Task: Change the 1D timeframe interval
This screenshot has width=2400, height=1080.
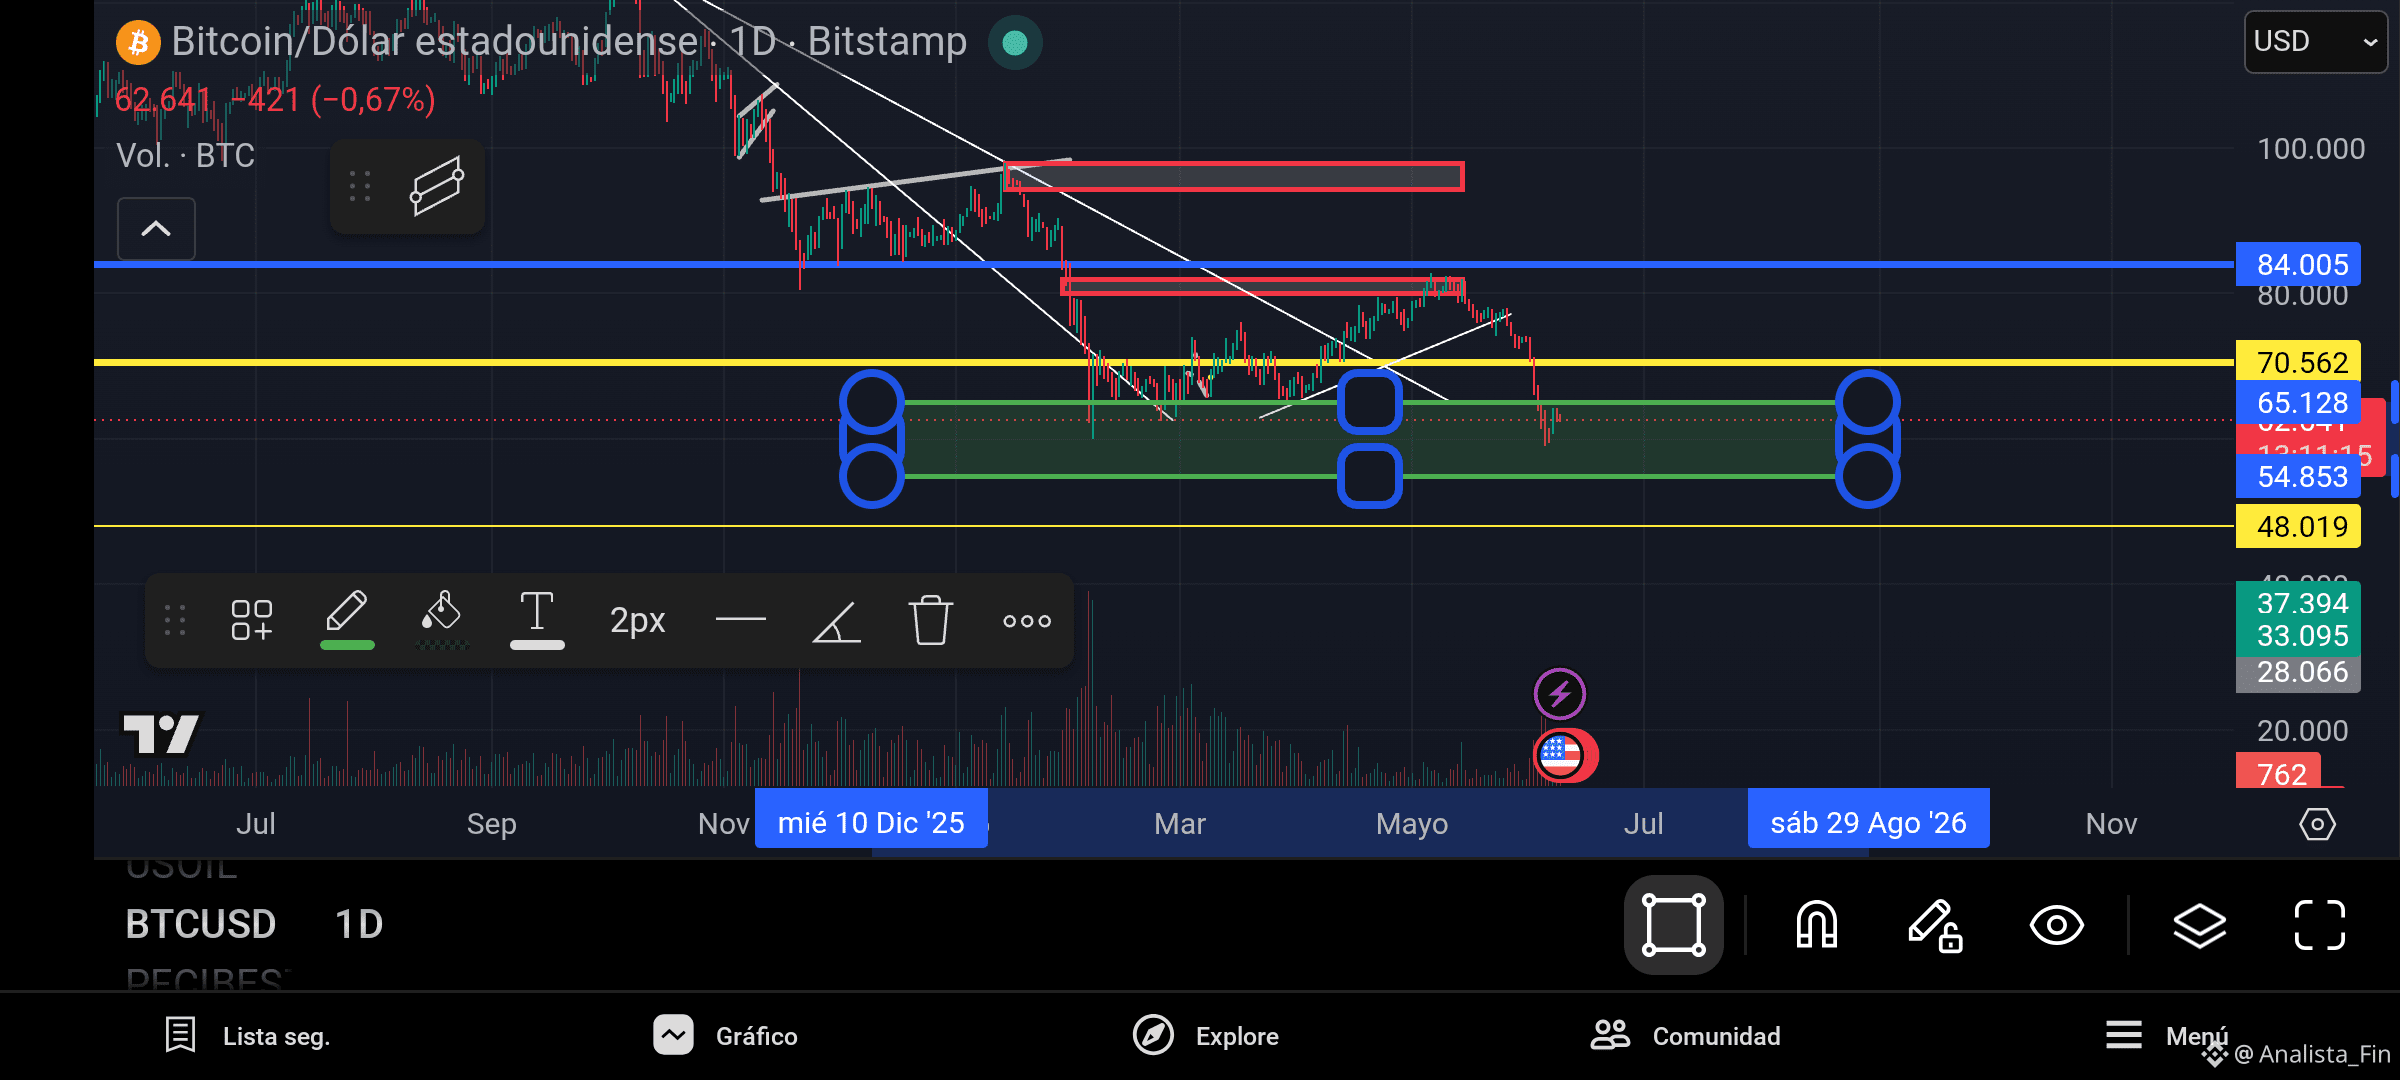Action: (x=359, y=925)
